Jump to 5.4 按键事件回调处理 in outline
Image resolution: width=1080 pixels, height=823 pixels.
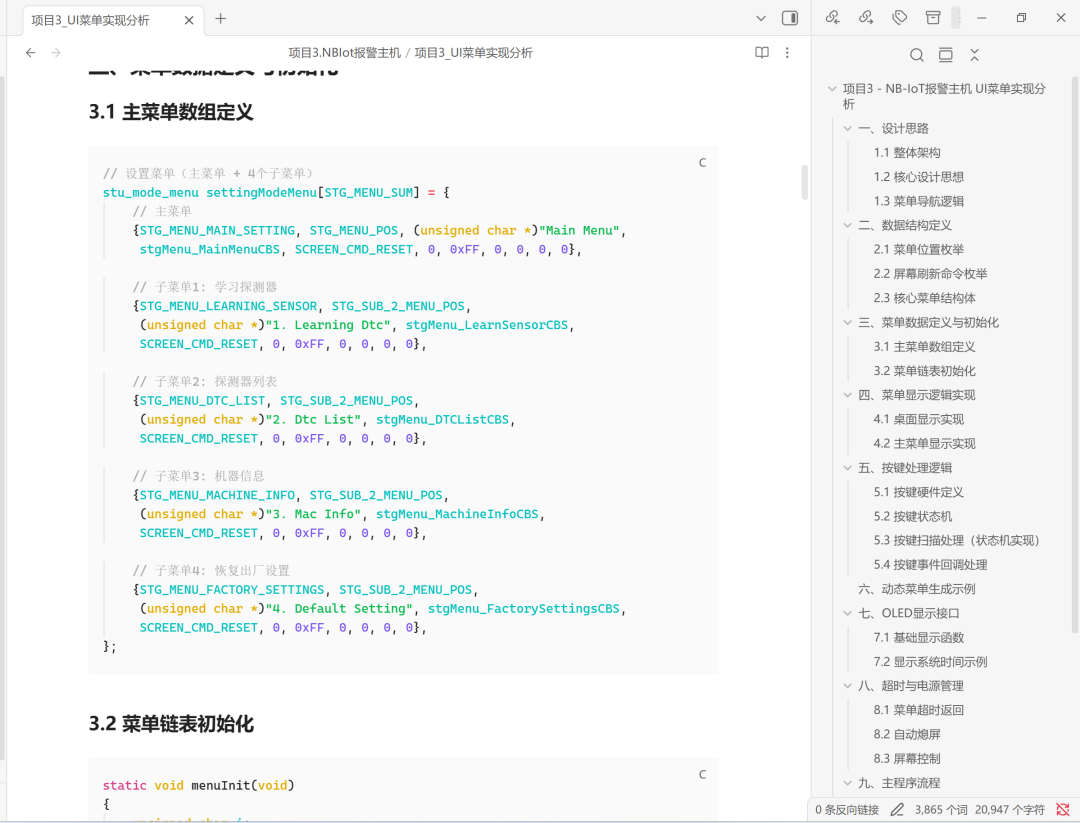[931, 565]
